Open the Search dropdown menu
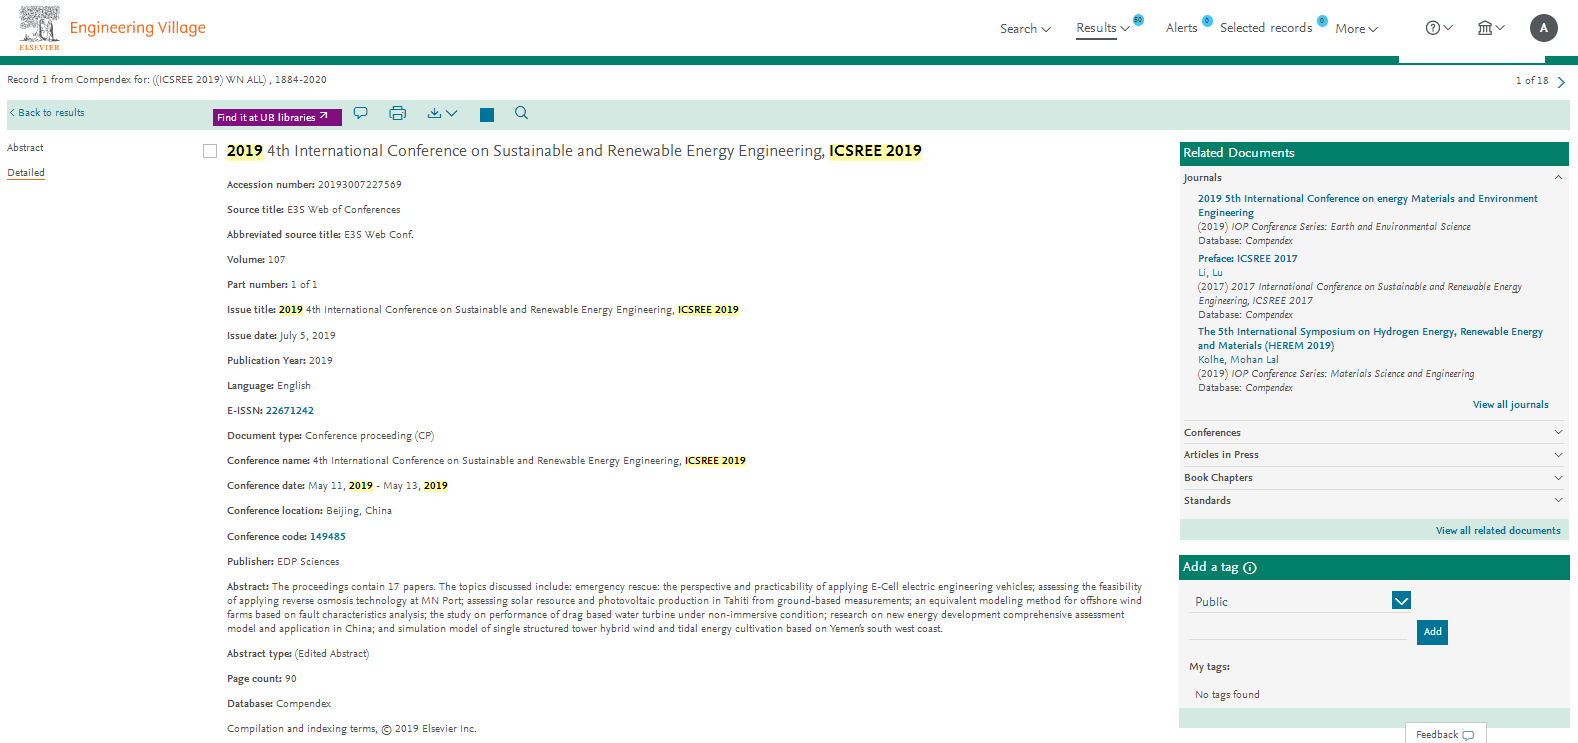The height and width of the screenshot is (743, 1578). 1025,29
